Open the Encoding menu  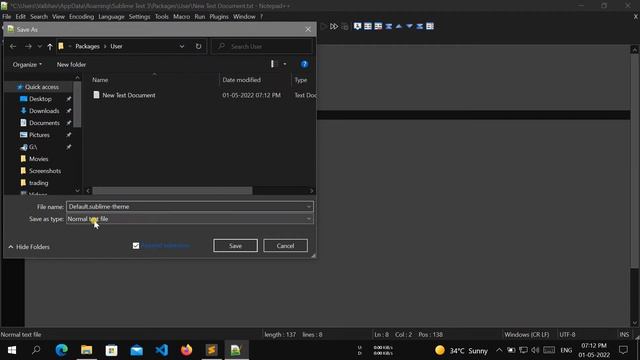82,17
